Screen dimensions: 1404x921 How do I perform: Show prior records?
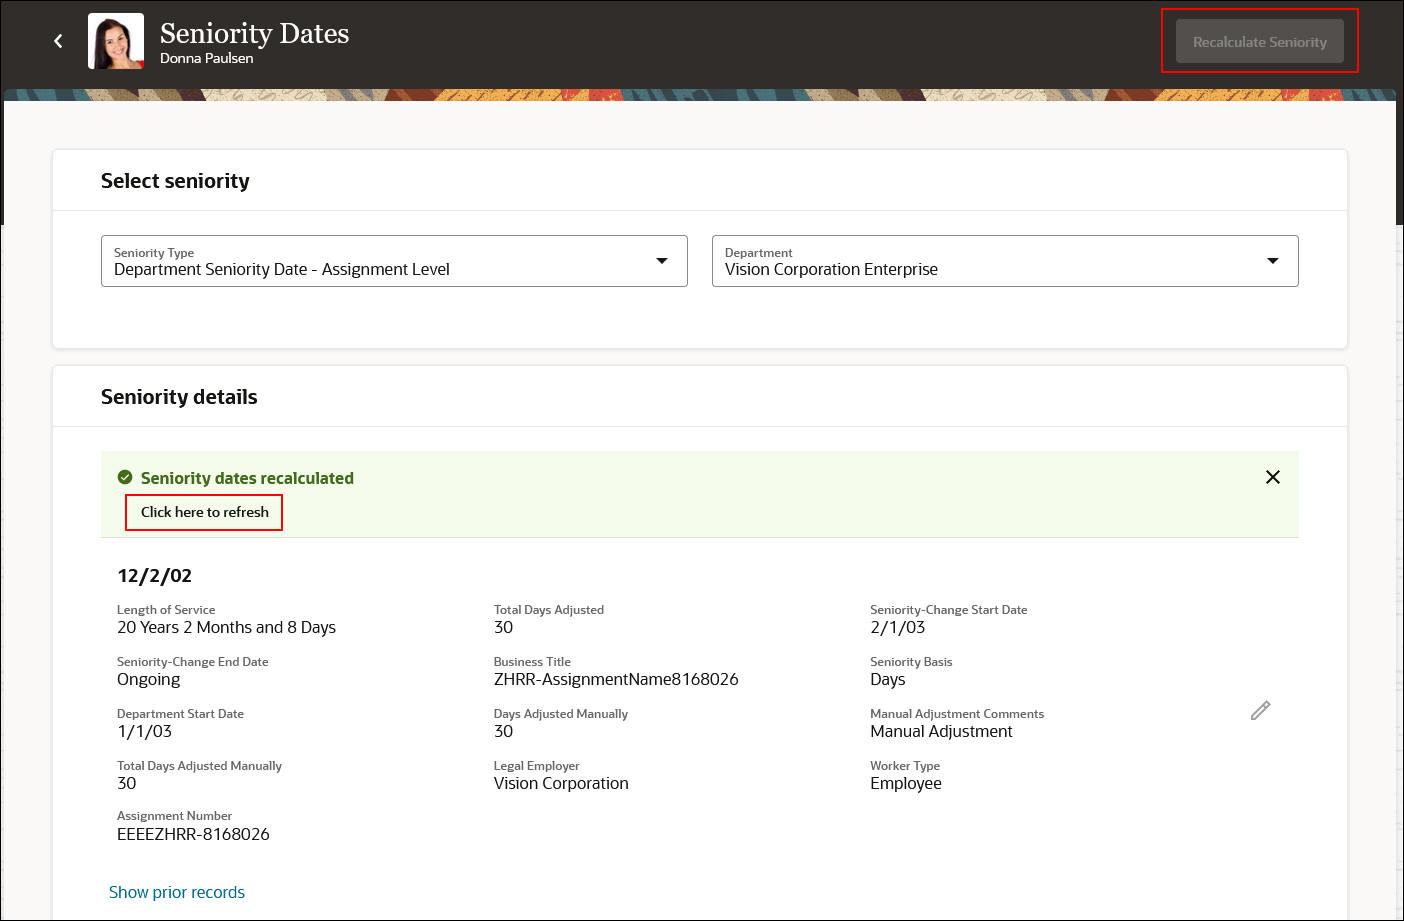click(177, 892)
